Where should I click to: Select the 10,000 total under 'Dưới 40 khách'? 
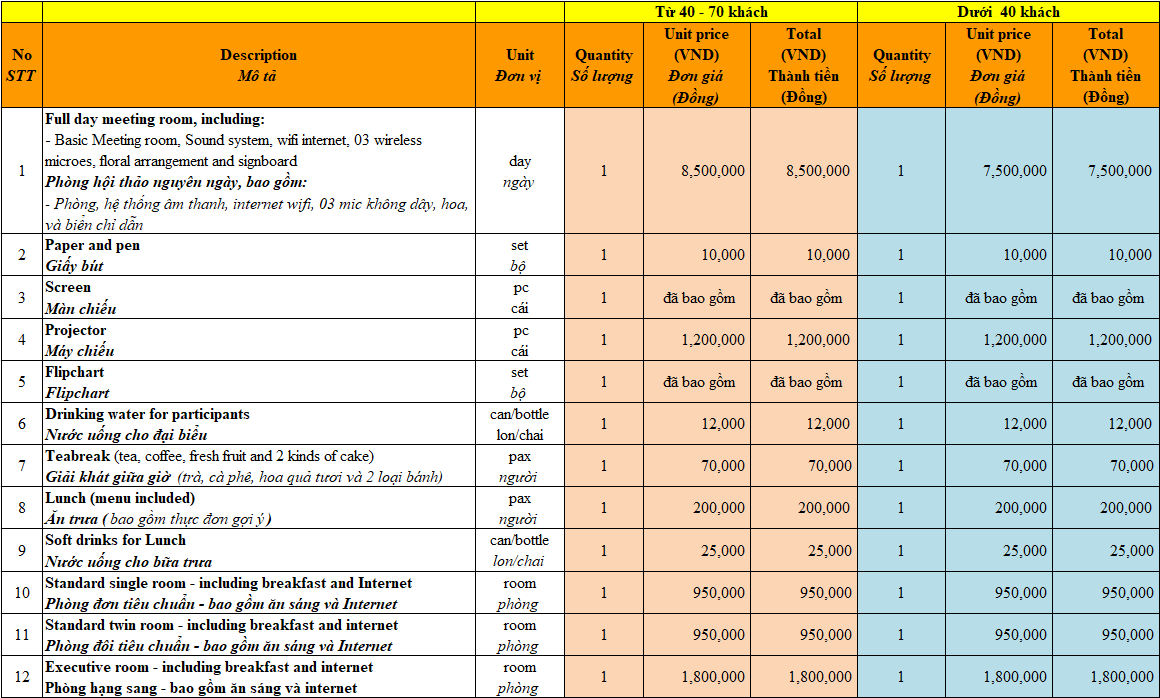(1106, 255)
